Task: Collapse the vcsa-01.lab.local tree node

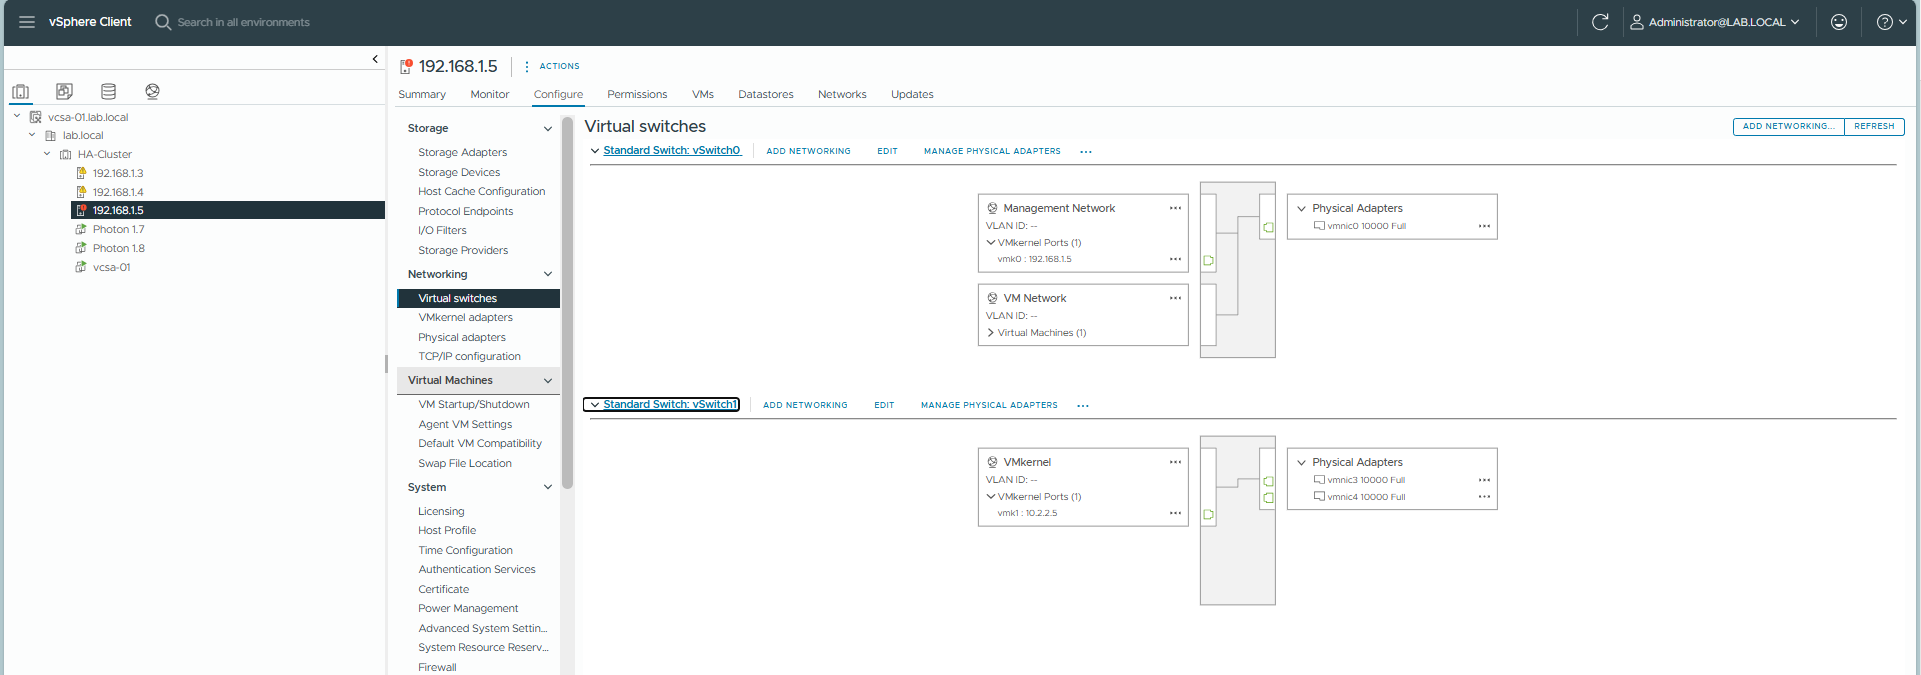Action: [x=17, y=116]
